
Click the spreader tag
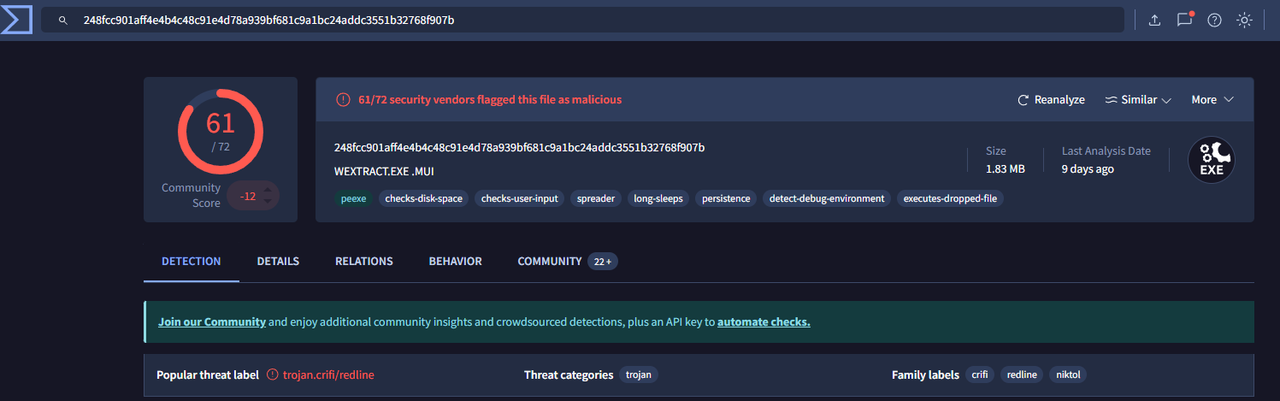click(x=596, y=198)
